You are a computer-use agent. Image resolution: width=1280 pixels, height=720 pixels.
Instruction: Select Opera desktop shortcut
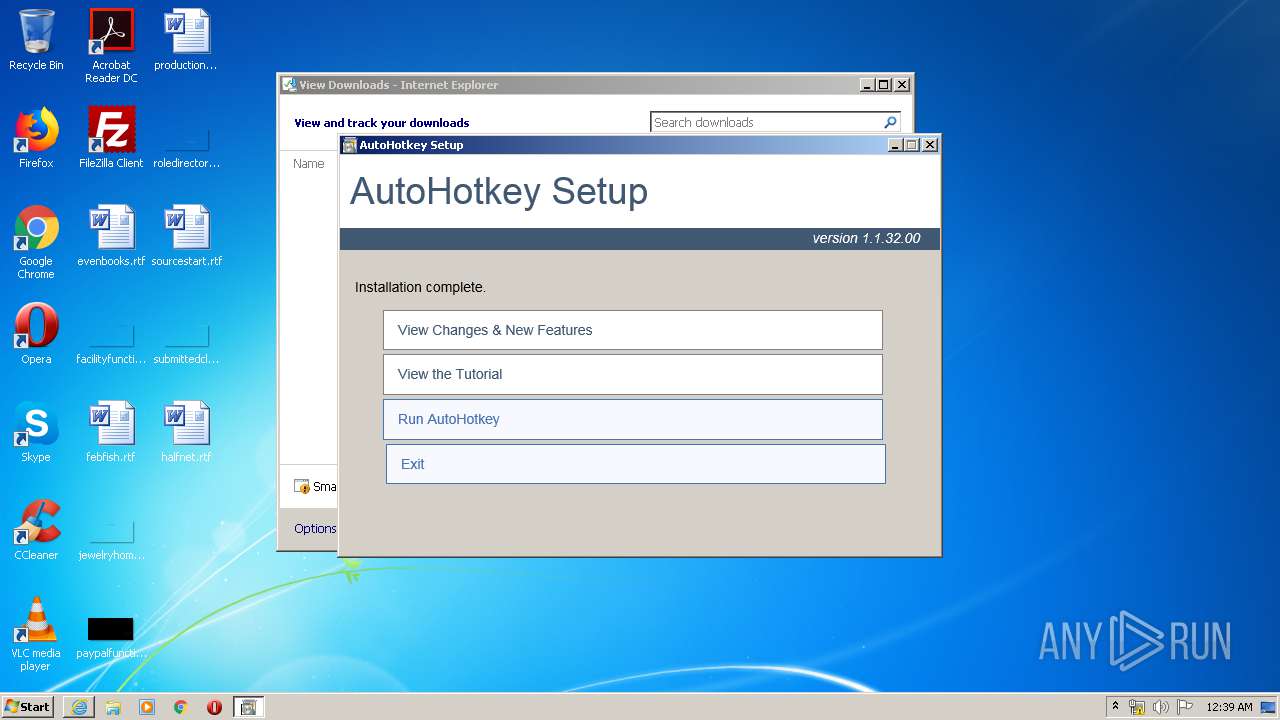[36, 334]
